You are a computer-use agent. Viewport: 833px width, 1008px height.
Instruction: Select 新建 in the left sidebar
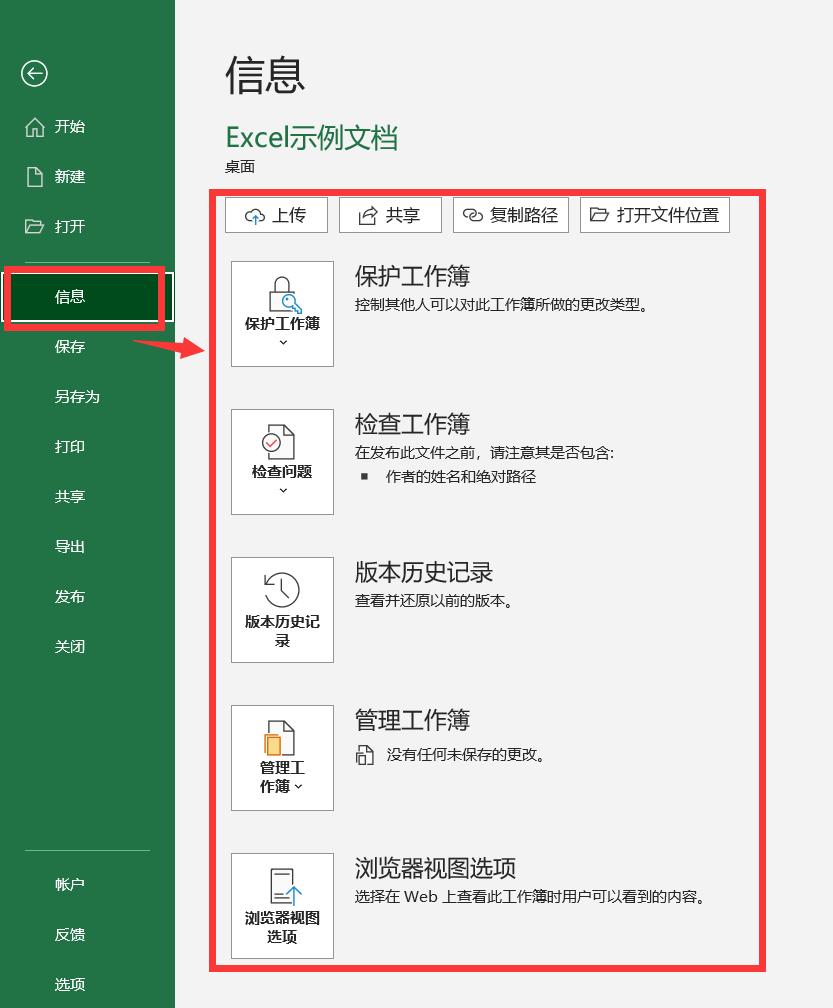click(69, 176)
